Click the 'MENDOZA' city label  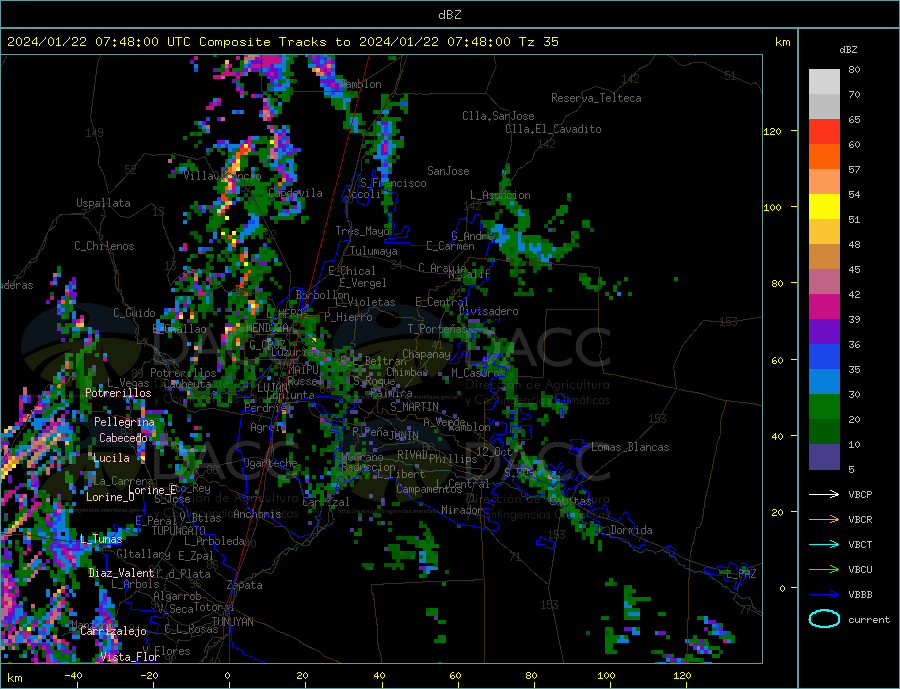coord(267,327)
